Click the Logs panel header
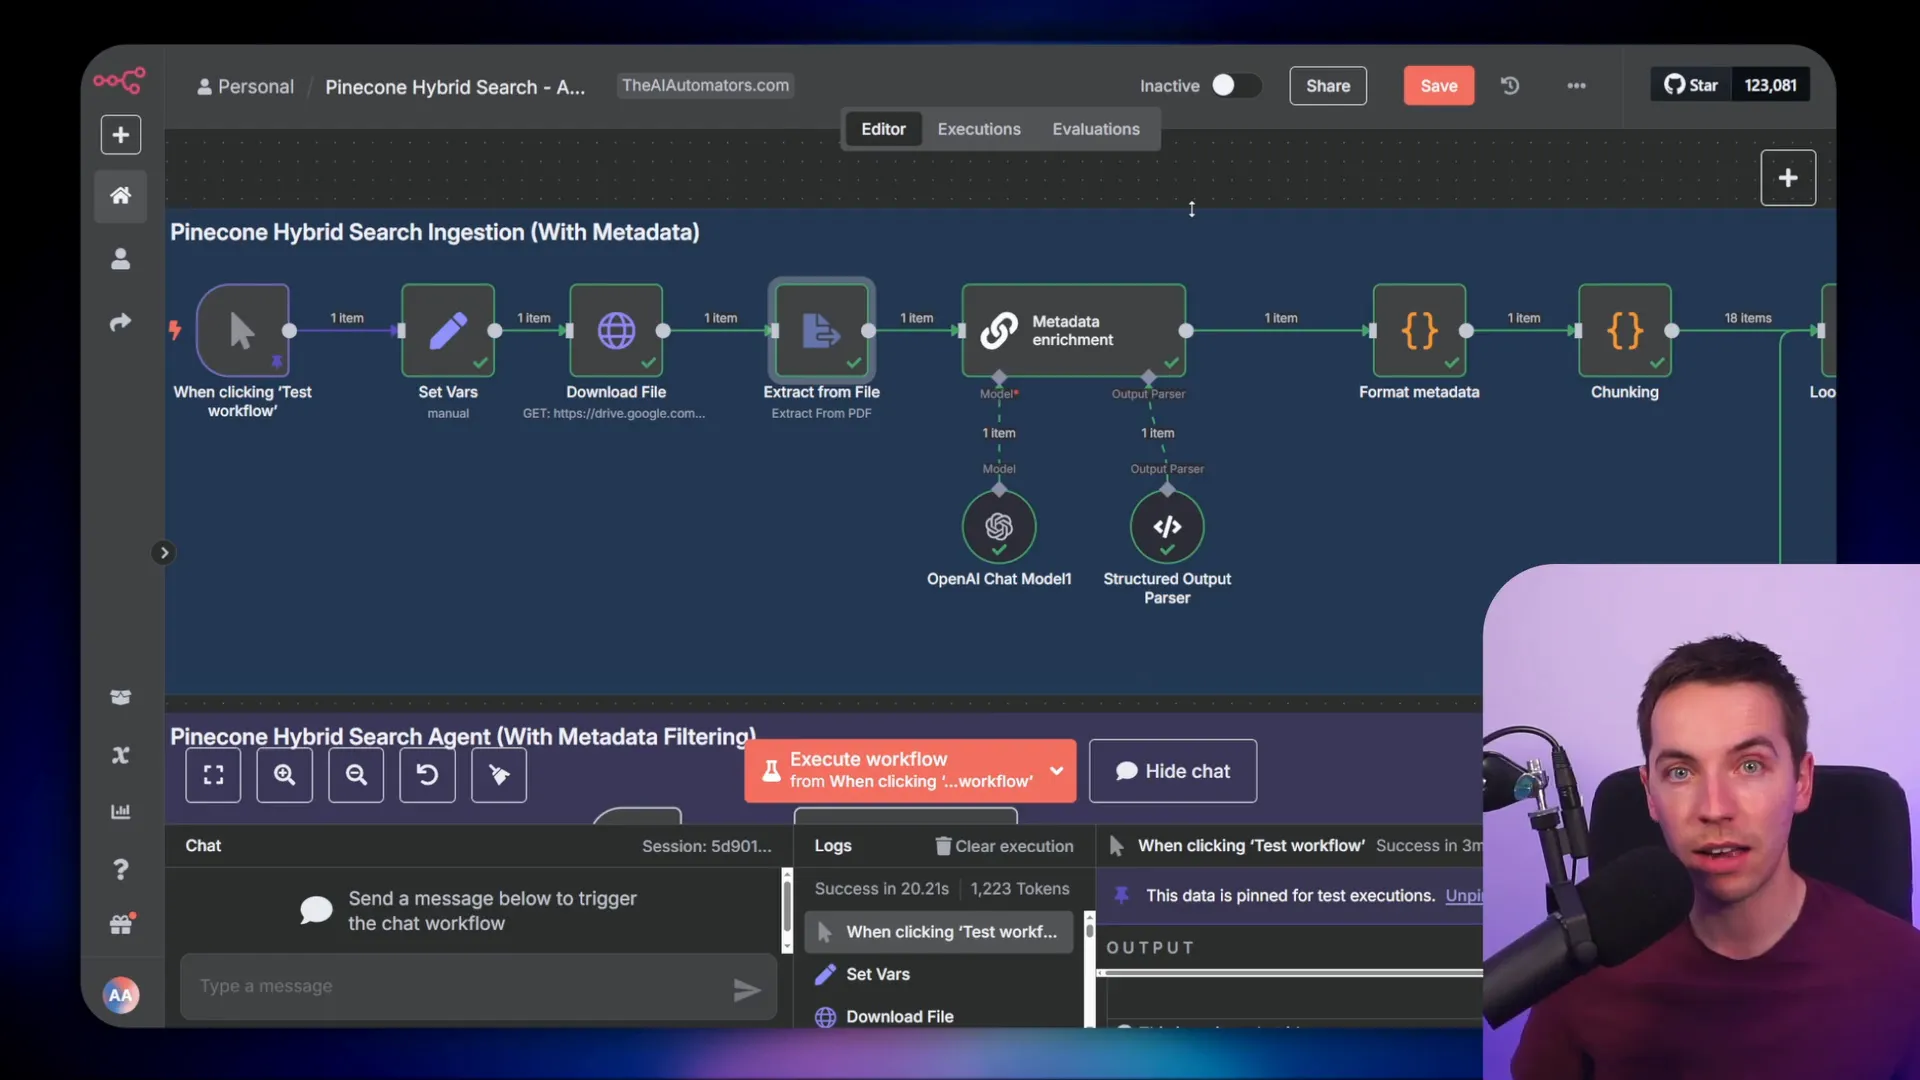1920x1080 pixels. 833,846
